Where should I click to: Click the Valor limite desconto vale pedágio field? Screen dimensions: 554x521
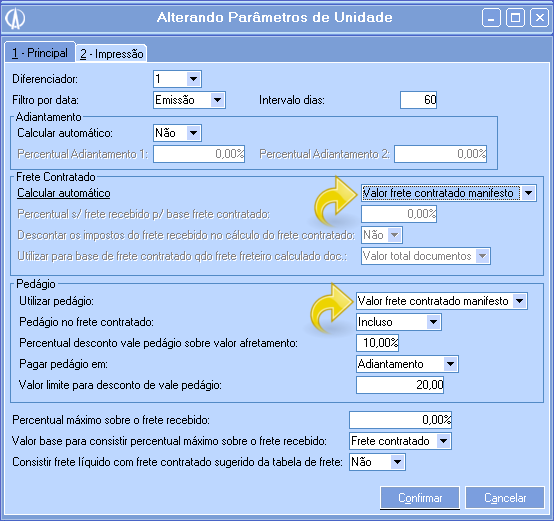(x=400, y=385)
